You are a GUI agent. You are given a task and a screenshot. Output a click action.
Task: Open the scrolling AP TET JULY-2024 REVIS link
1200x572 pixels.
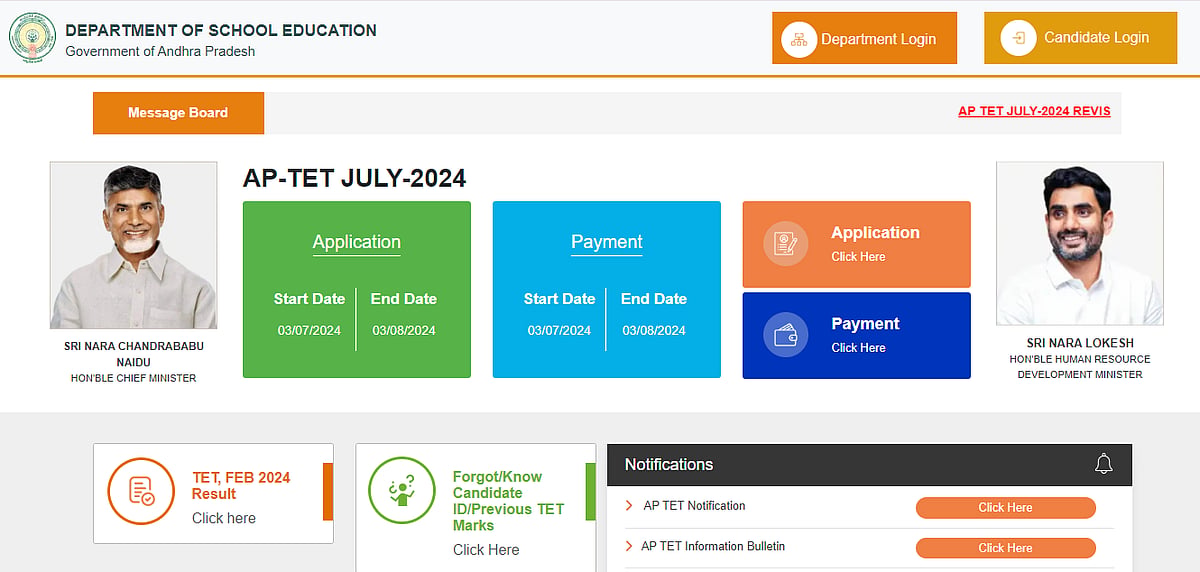(1034, 111)
